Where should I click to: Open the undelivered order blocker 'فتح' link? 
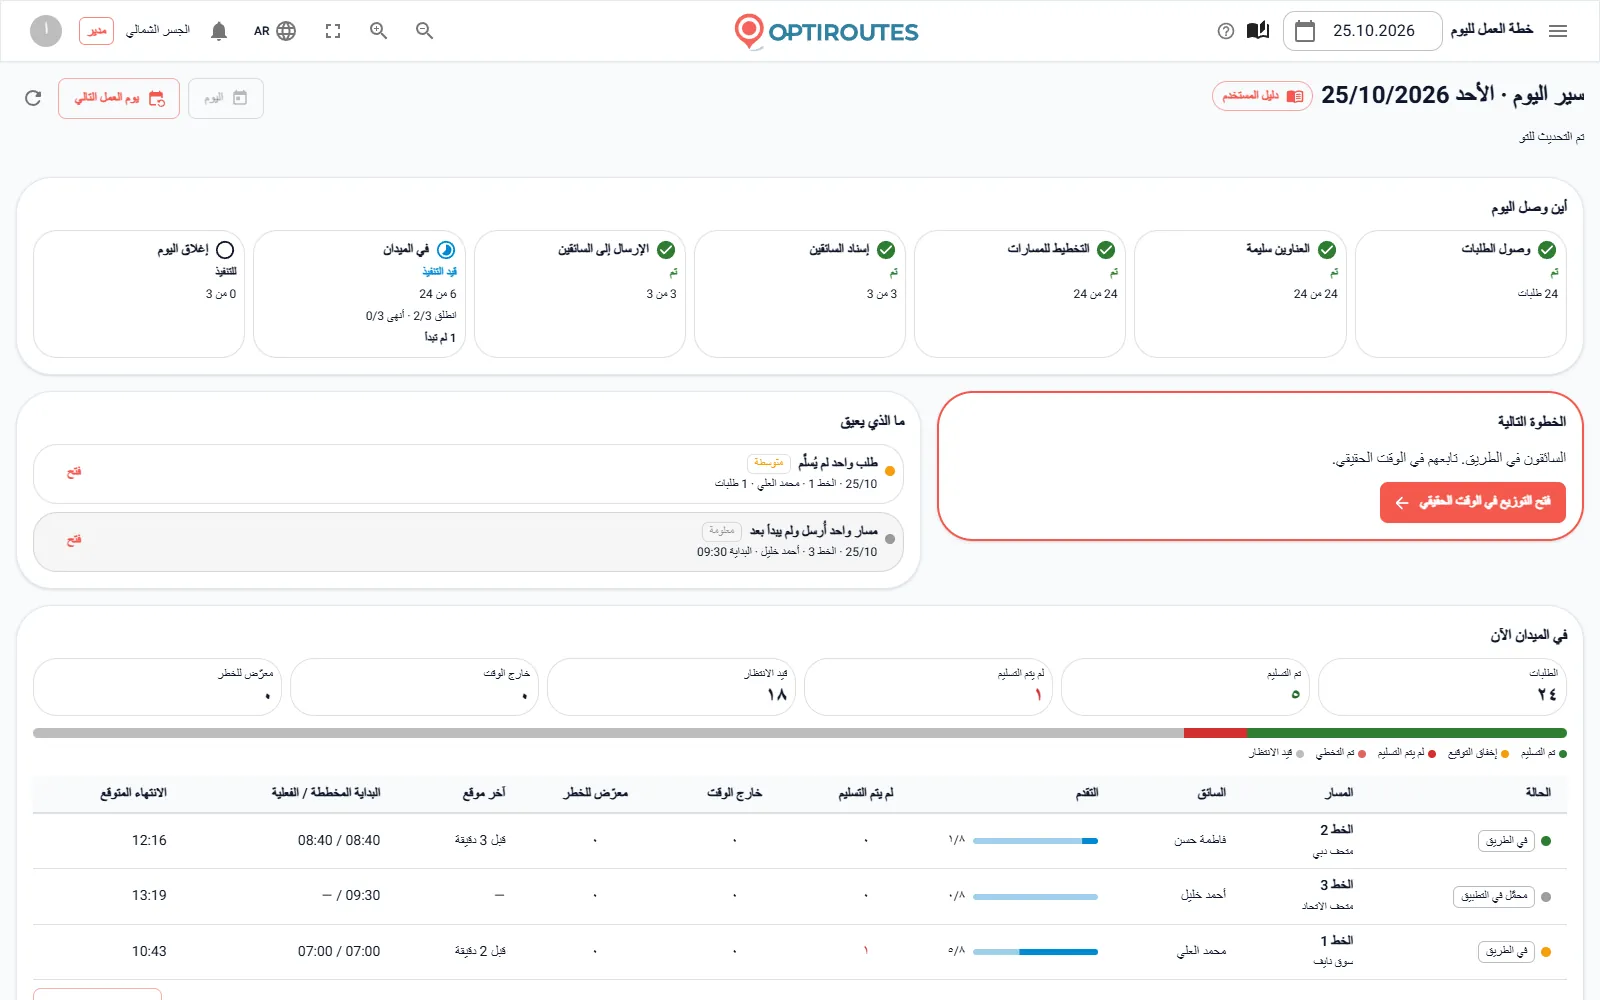[74, 472]
